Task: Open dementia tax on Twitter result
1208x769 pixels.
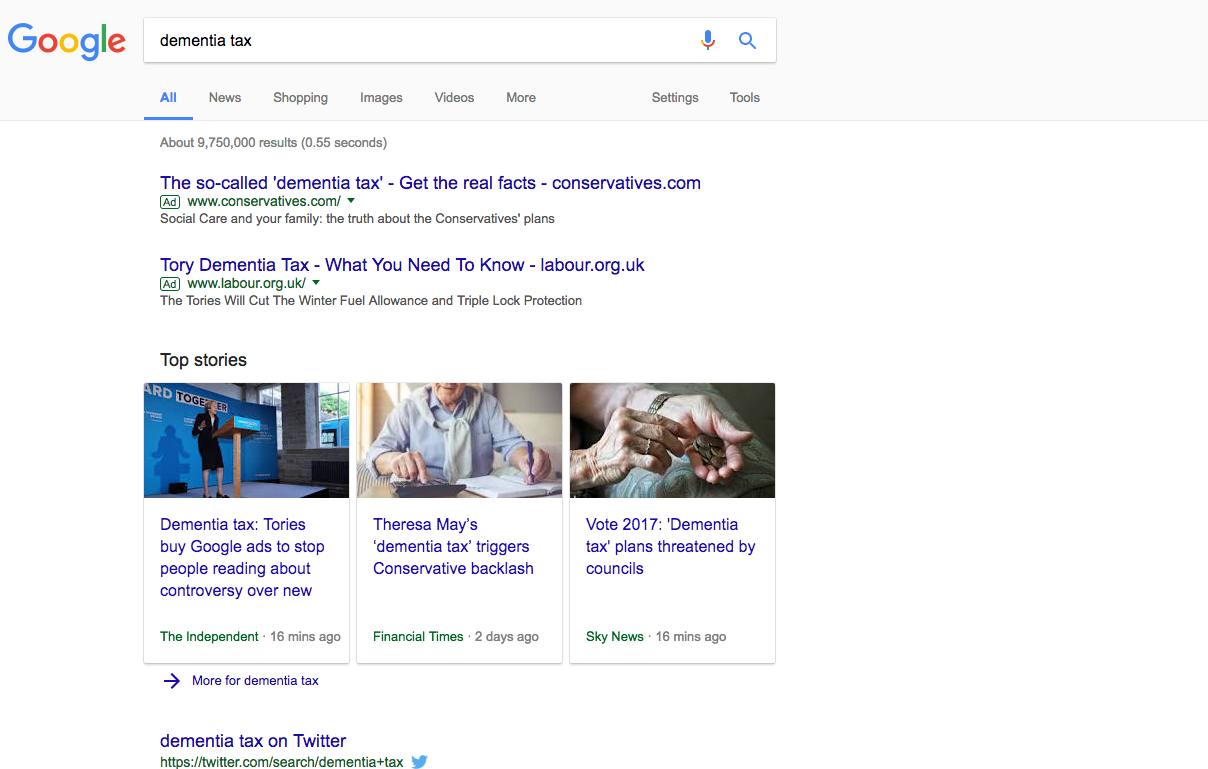Action: 253,741
